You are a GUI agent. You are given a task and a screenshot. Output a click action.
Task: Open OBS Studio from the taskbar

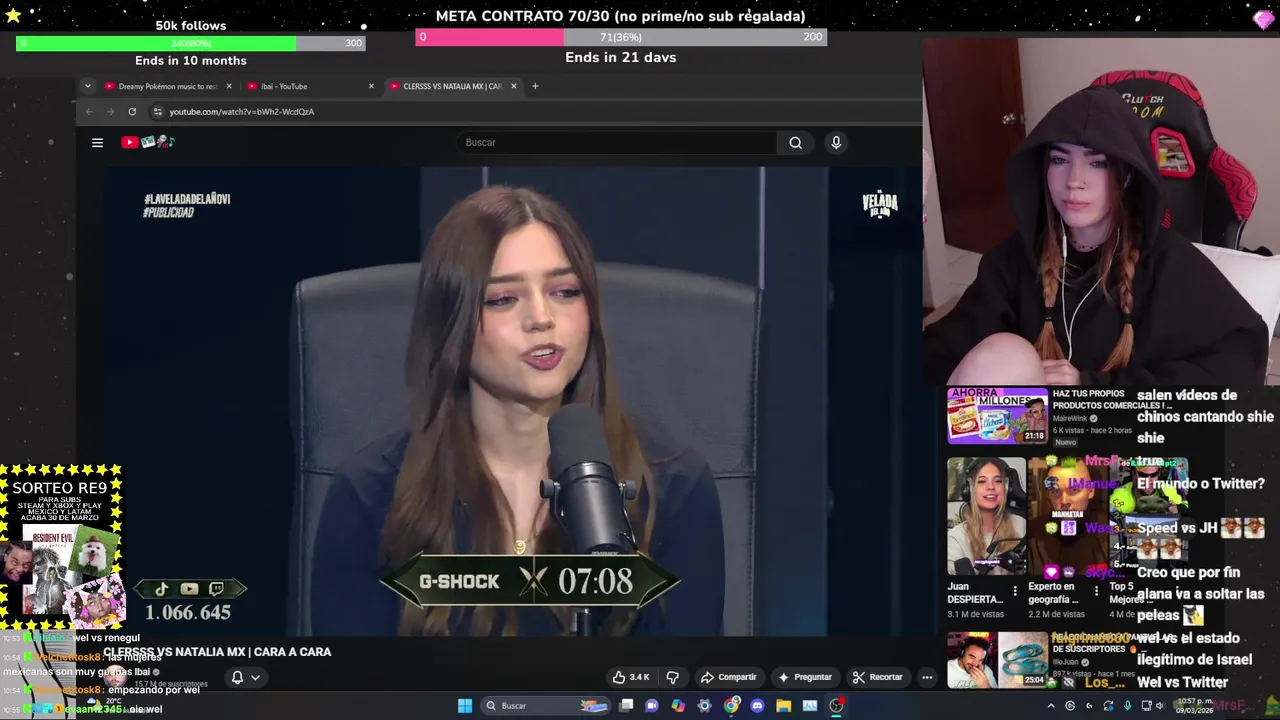[836, 705]
